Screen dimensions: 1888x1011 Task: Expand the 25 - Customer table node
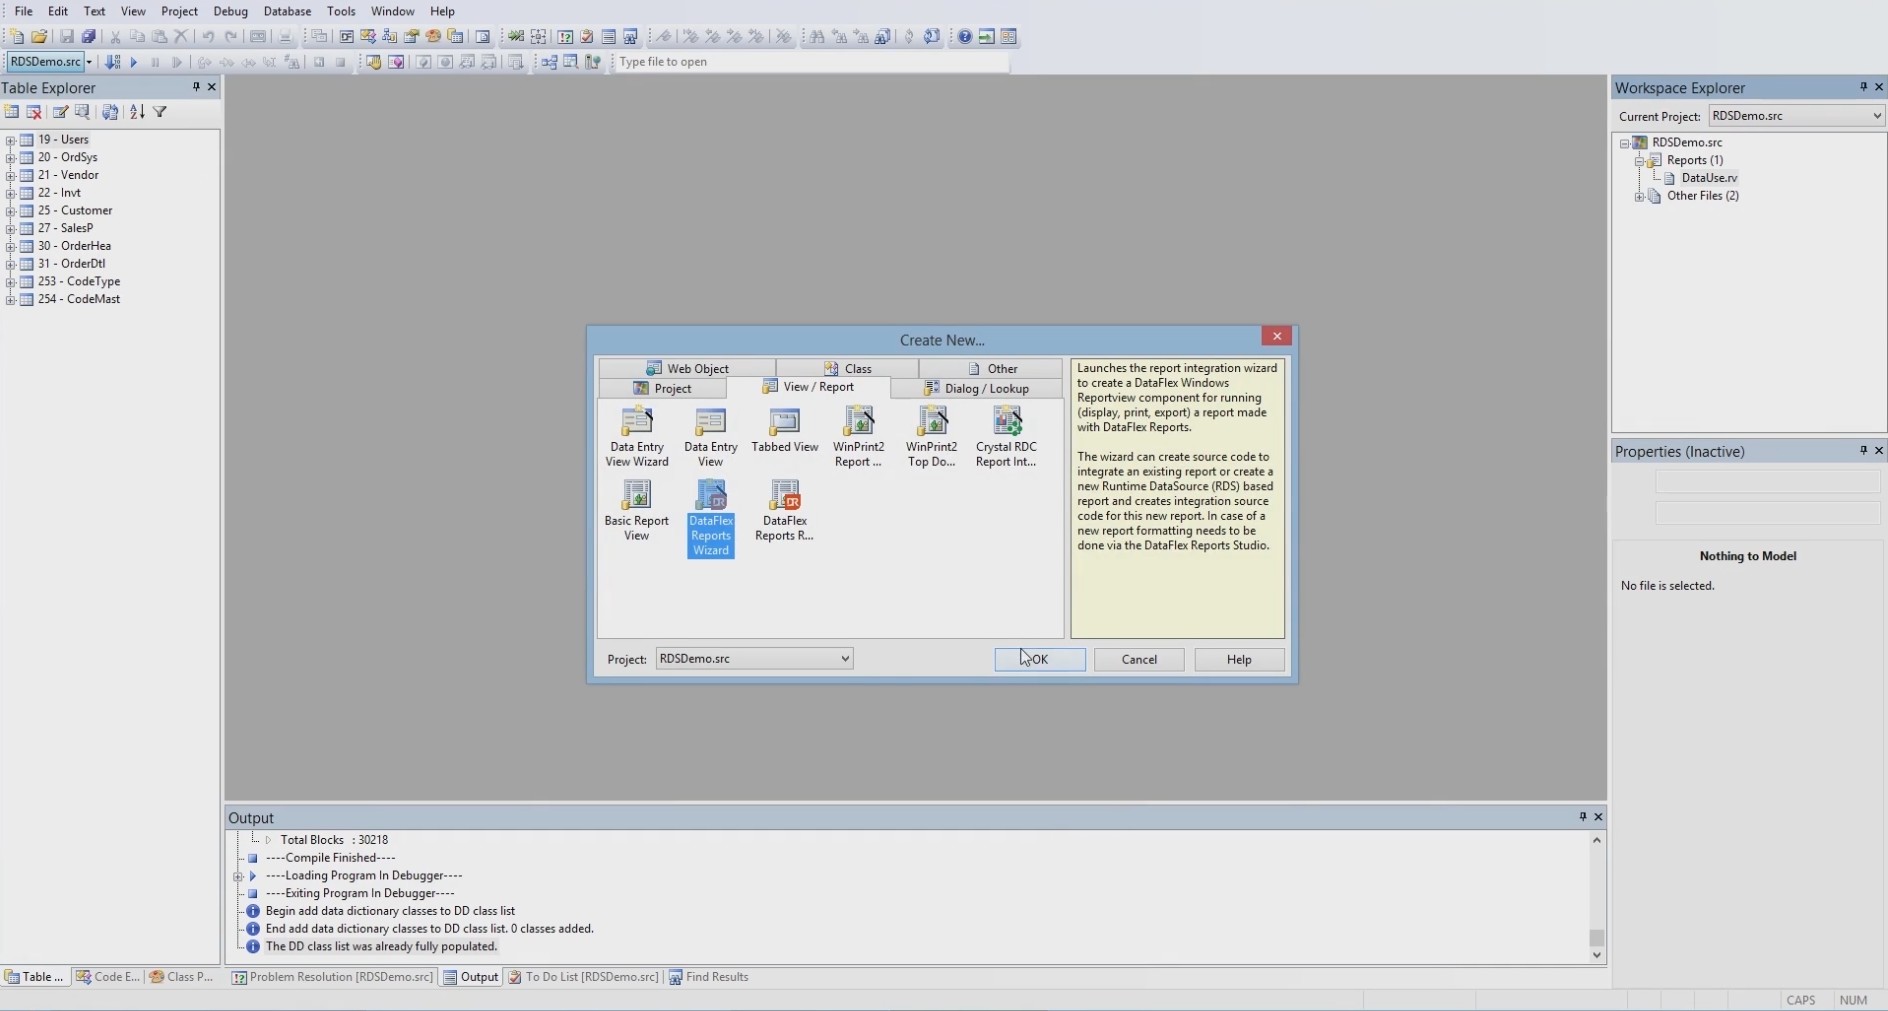click(x=10, y=211)
